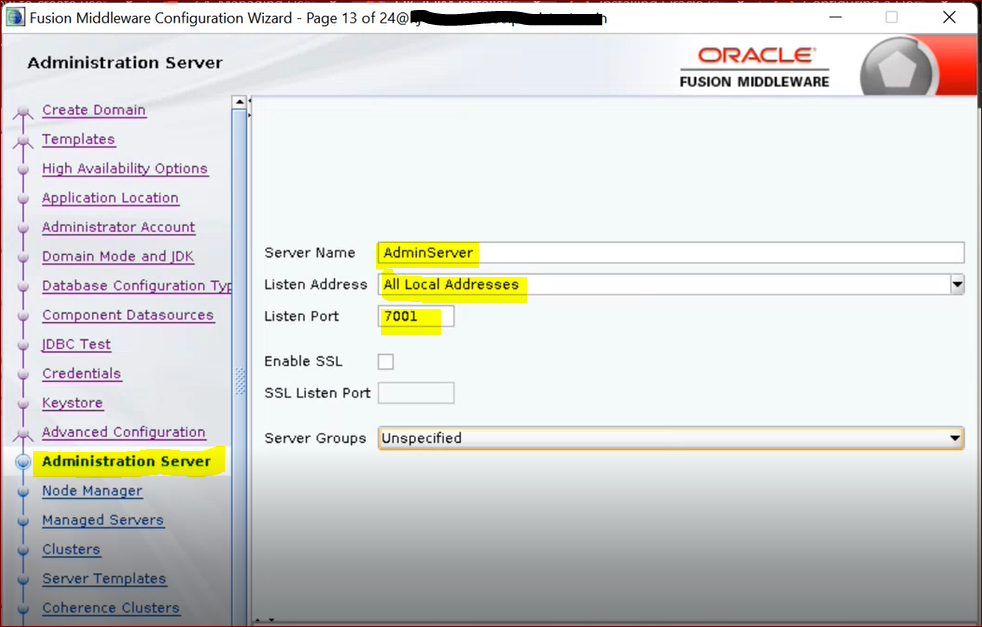Screen dimensions: 982x627
Task: Click the Credentials step bullet icon
Action: point(23,375)
